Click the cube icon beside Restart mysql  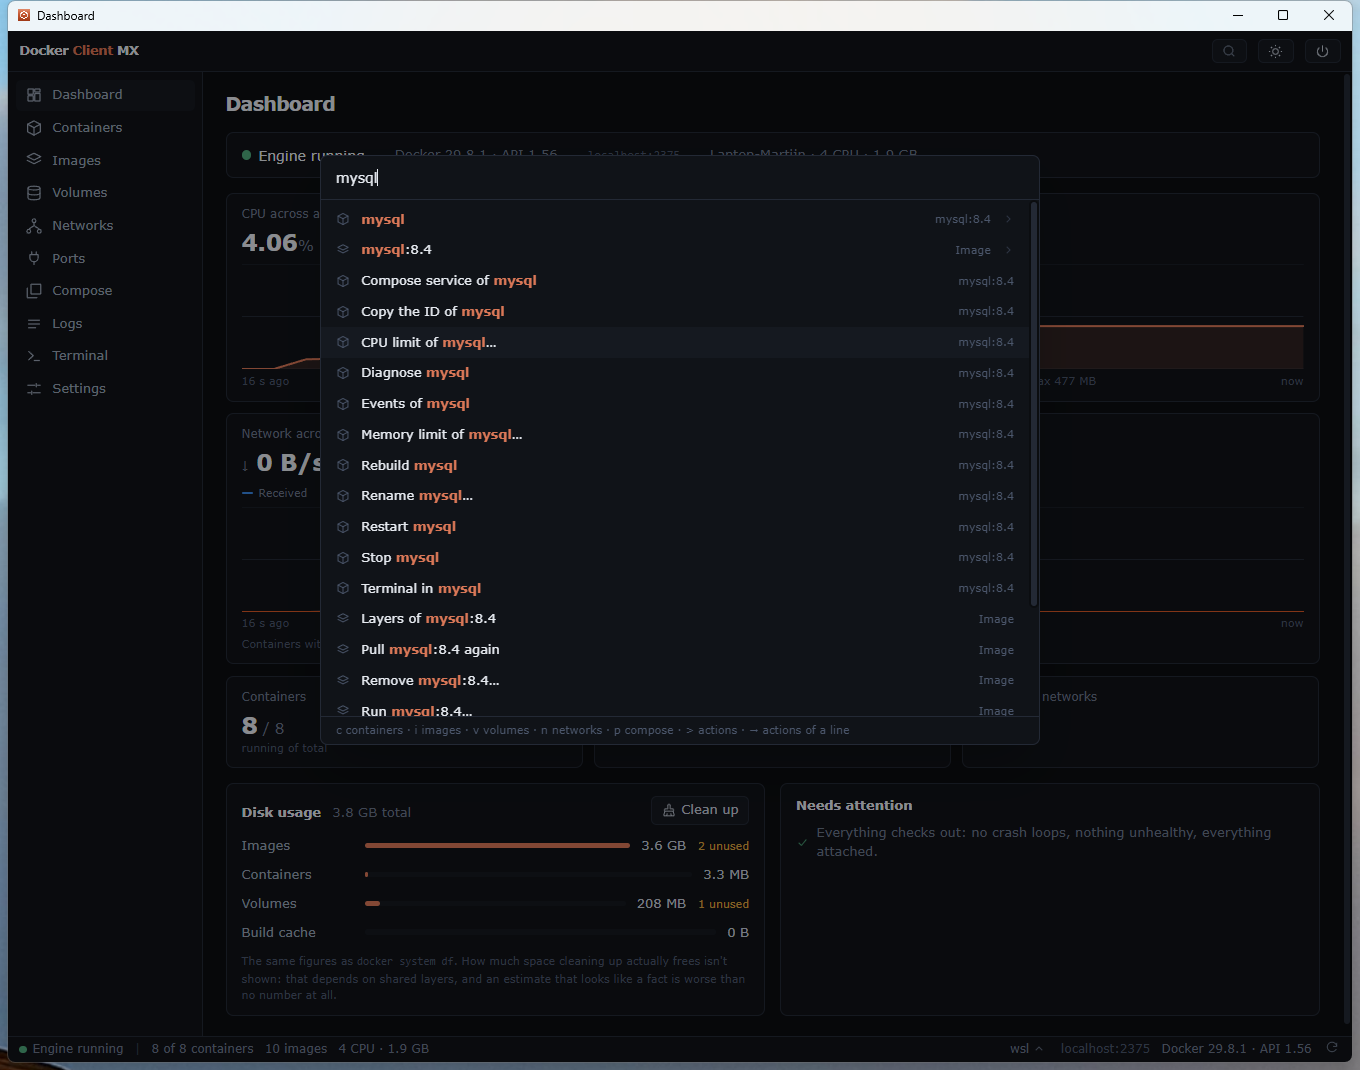343,527
